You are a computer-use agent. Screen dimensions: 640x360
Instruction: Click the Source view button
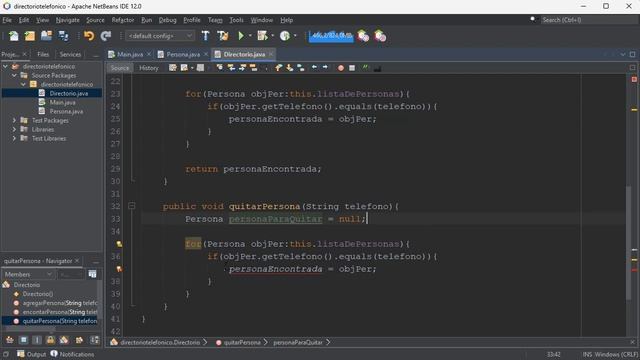[120, 68]
